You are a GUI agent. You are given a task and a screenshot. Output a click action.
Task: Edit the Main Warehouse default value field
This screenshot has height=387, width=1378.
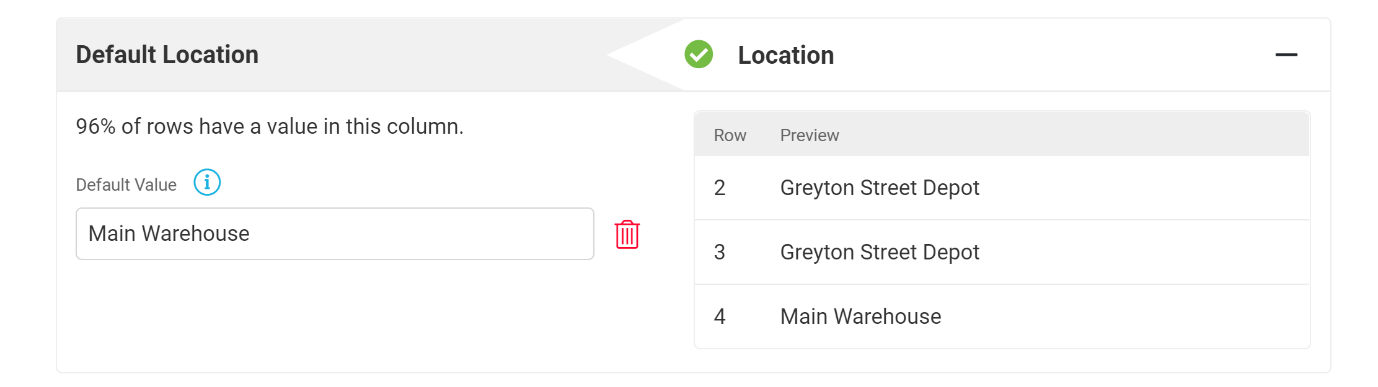[335, 234]
